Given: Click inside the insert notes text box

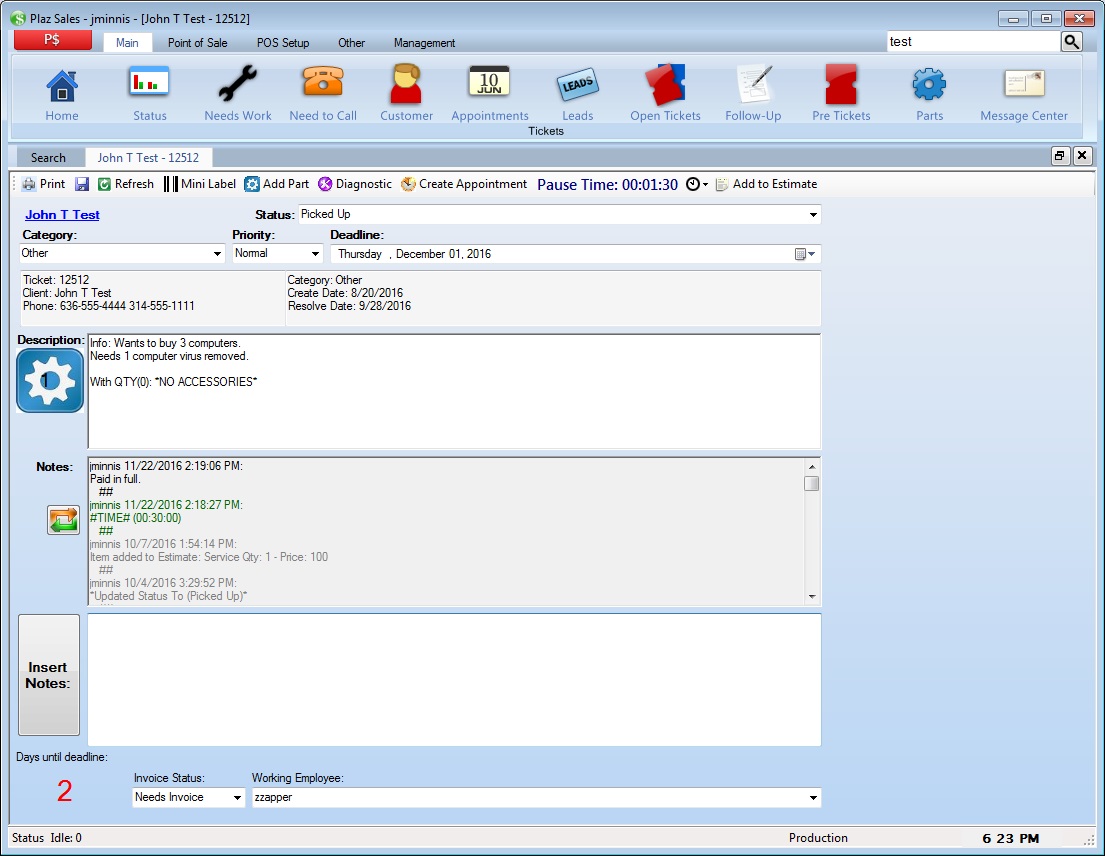Looking at the screenshot, I should (x=454, y=679).
